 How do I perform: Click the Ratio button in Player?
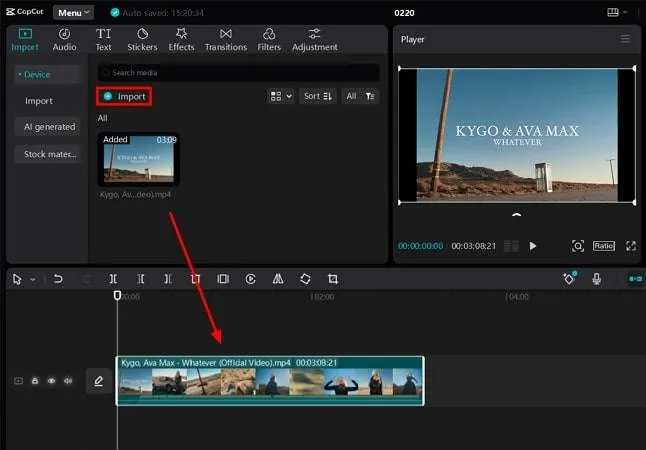603,246
